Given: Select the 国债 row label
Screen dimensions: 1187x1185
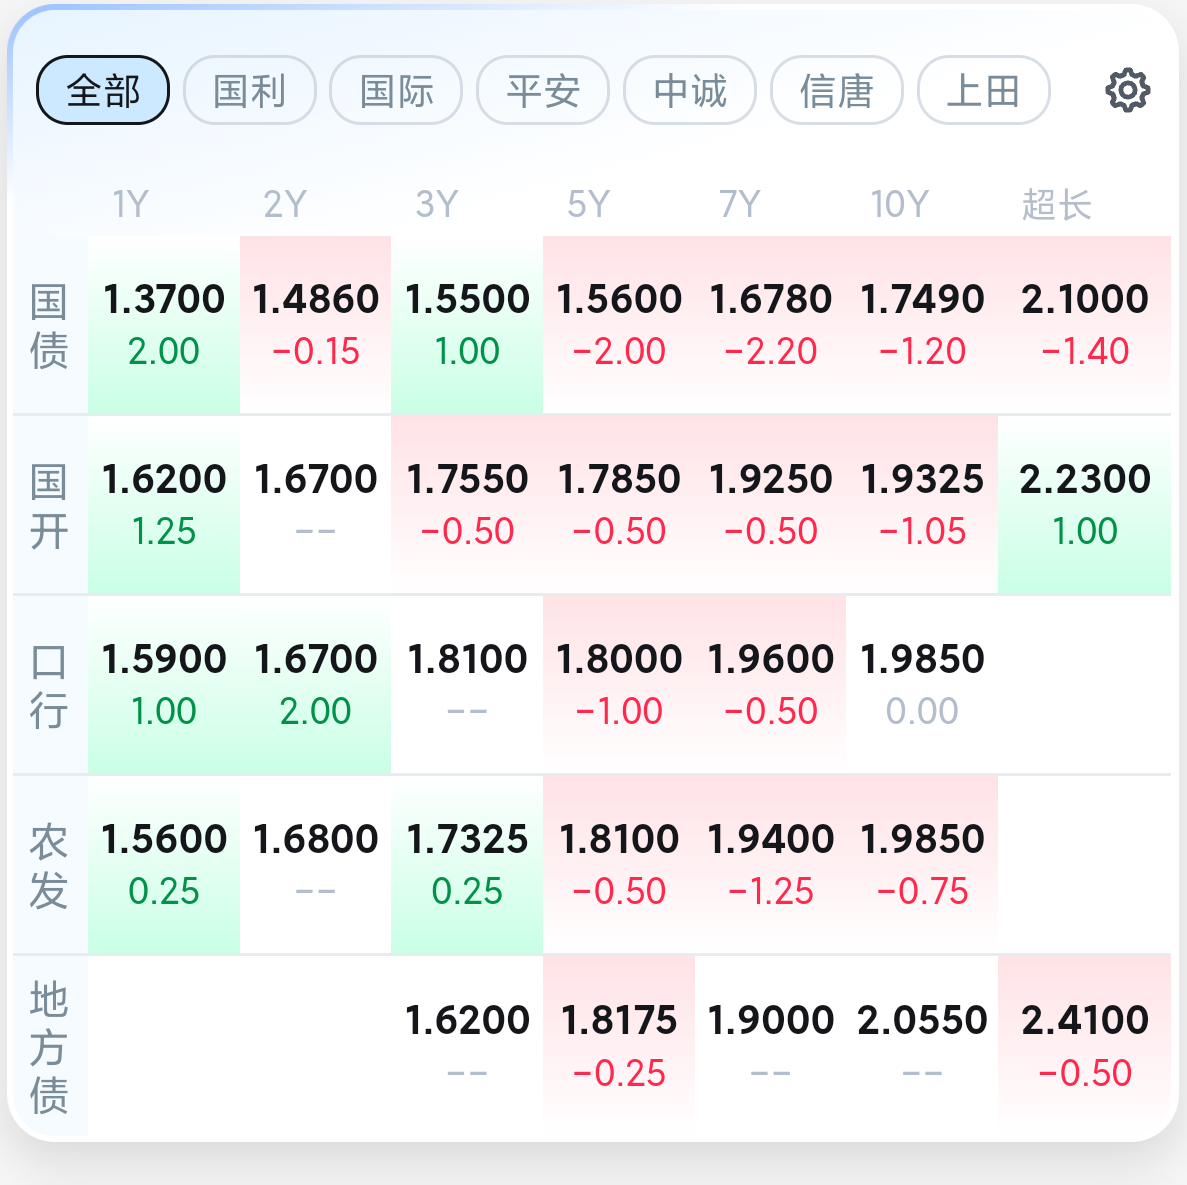Looking at the screenshot, I should click(x=49, y=326).
